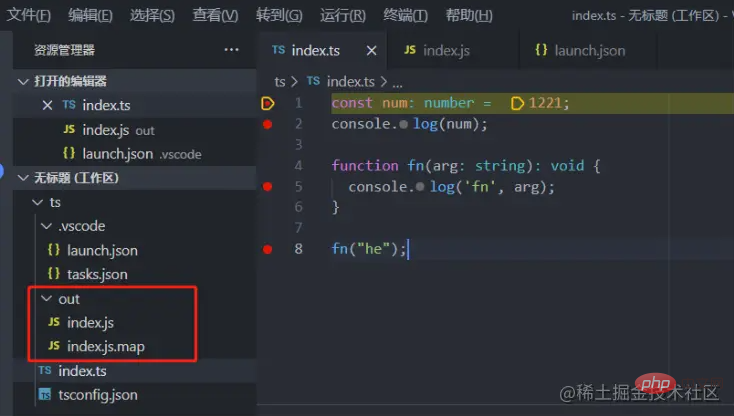
Task: Open index.ts in ts folder tree
Action: pyautogui.click(x=134, y=371)
